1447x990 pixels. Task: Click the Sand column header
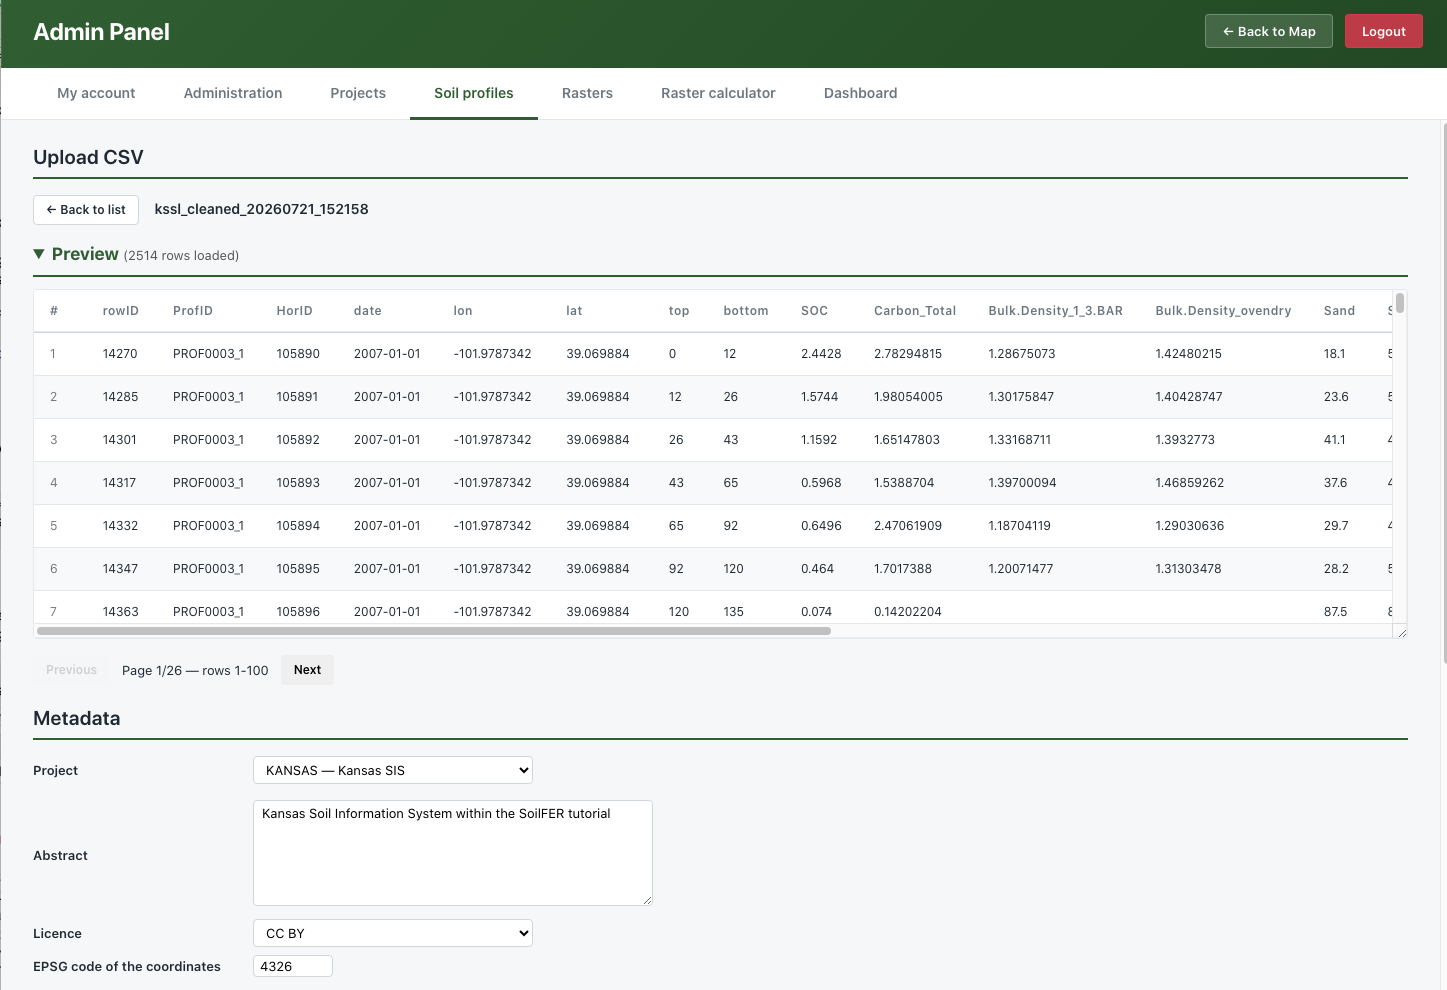click(1339, 311)
